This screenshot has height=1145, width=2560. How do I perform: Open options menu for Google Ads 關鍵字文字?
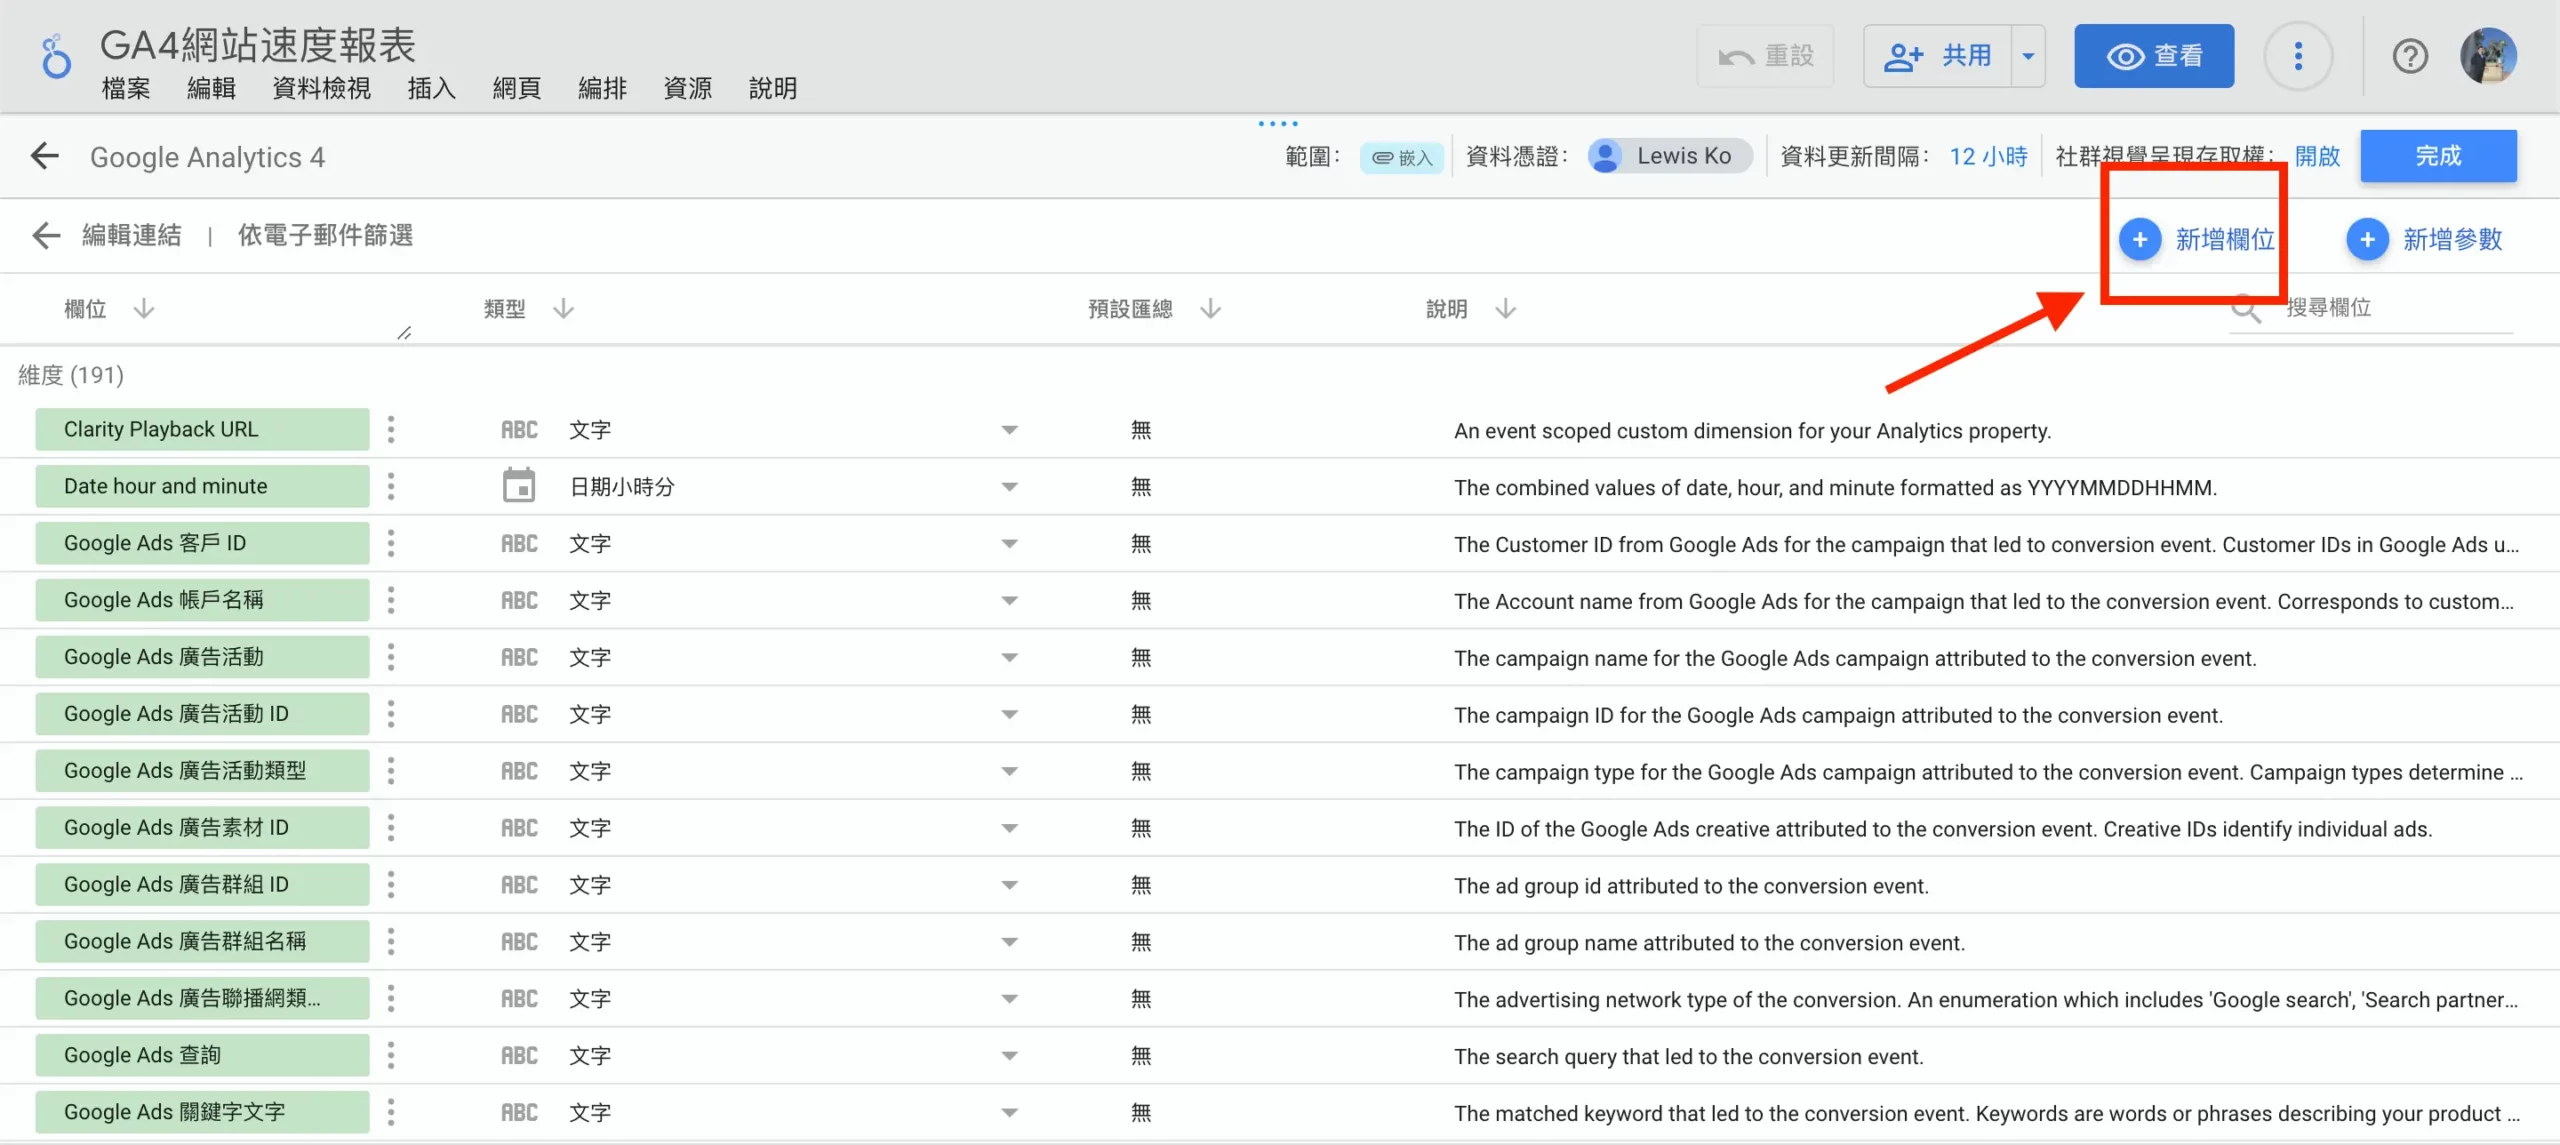click(x=391, y=1112)
